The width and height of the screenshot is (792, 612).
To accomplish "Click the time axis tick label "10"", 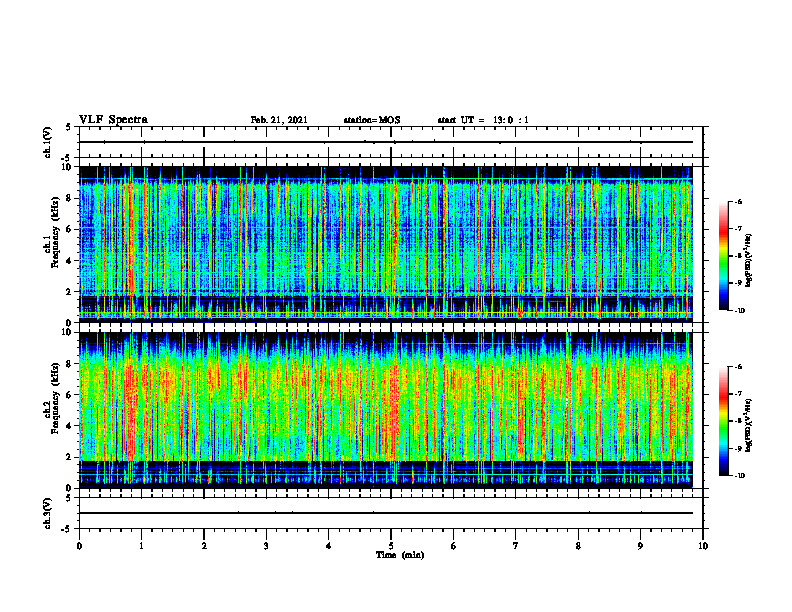I will tap(703, 546).
